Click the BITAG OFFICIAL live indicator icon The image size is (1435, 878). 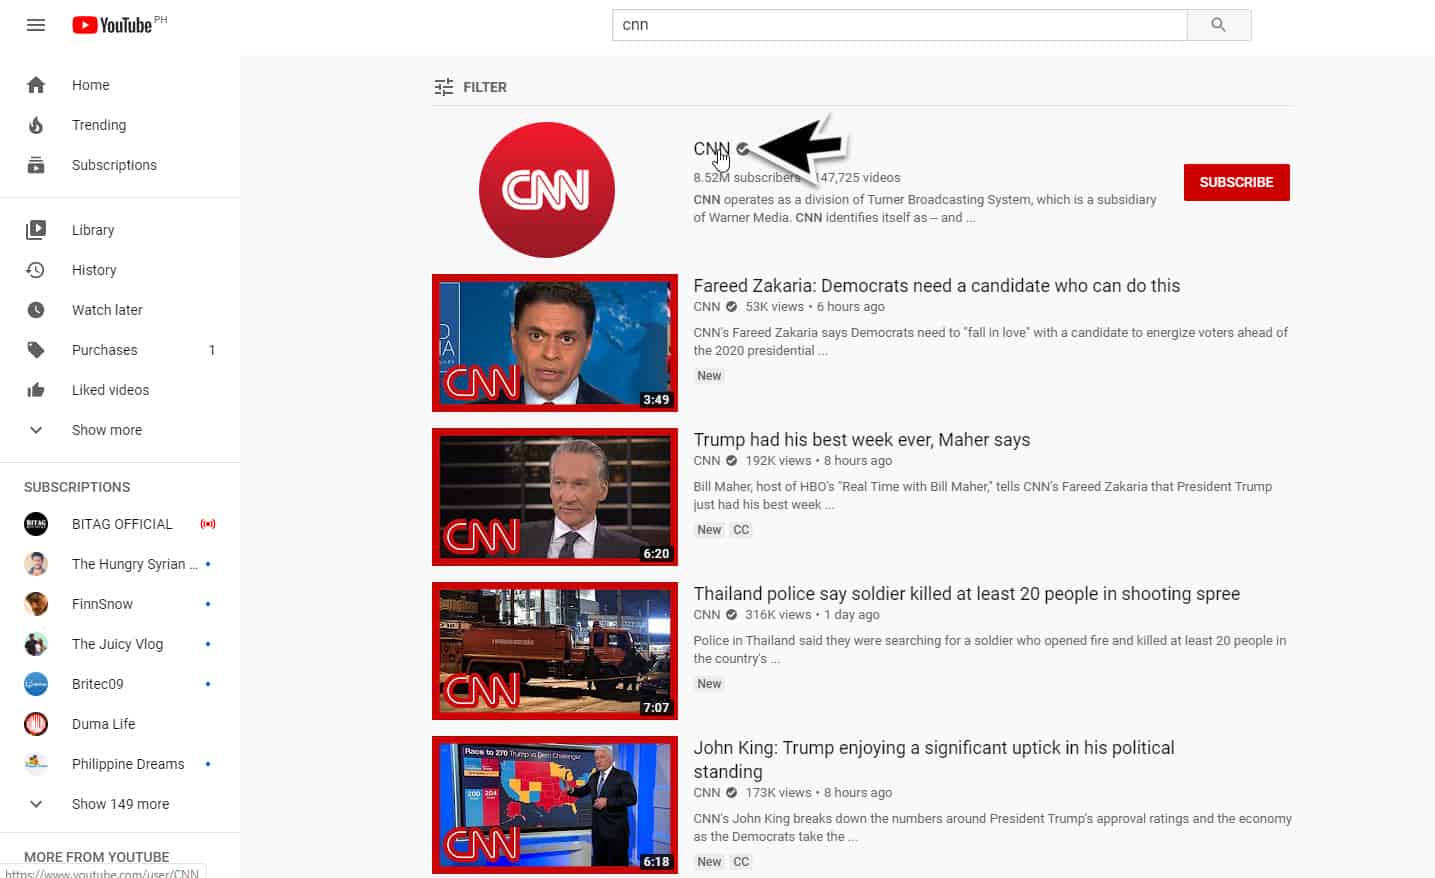coord(208,524)
